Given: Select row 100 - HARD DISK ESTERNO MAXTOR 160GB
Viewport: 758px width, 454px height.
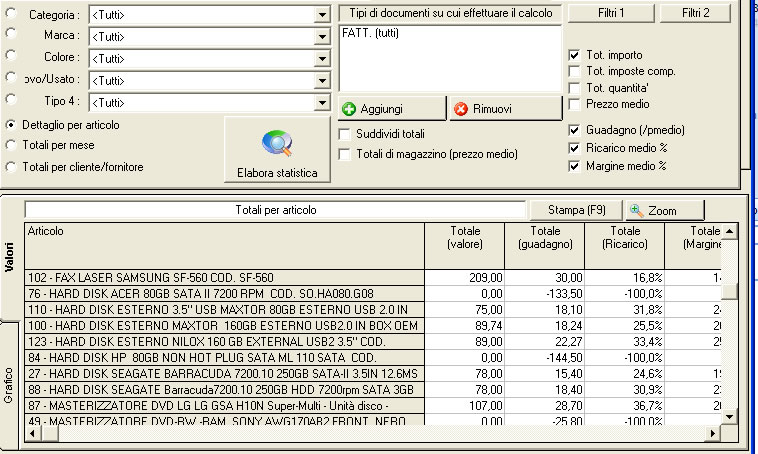Looking at the screenshot, I should pos(224,325).
